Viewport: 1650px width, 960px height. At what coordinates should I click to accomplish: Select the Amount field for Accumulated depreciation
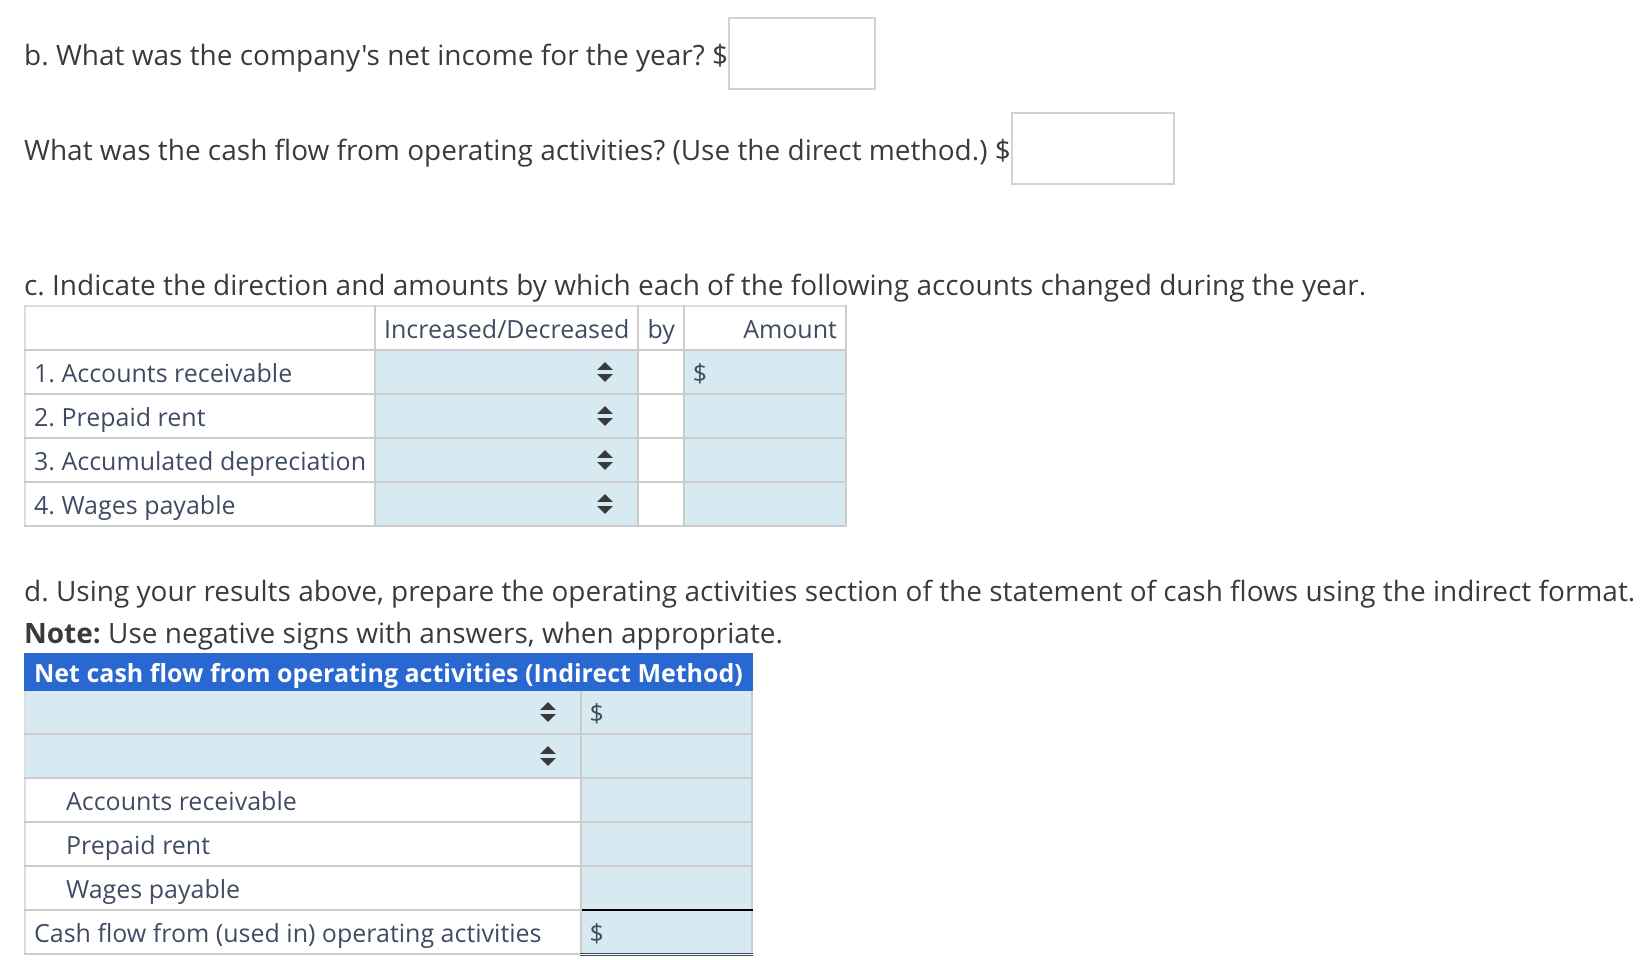tap(764, 460)
